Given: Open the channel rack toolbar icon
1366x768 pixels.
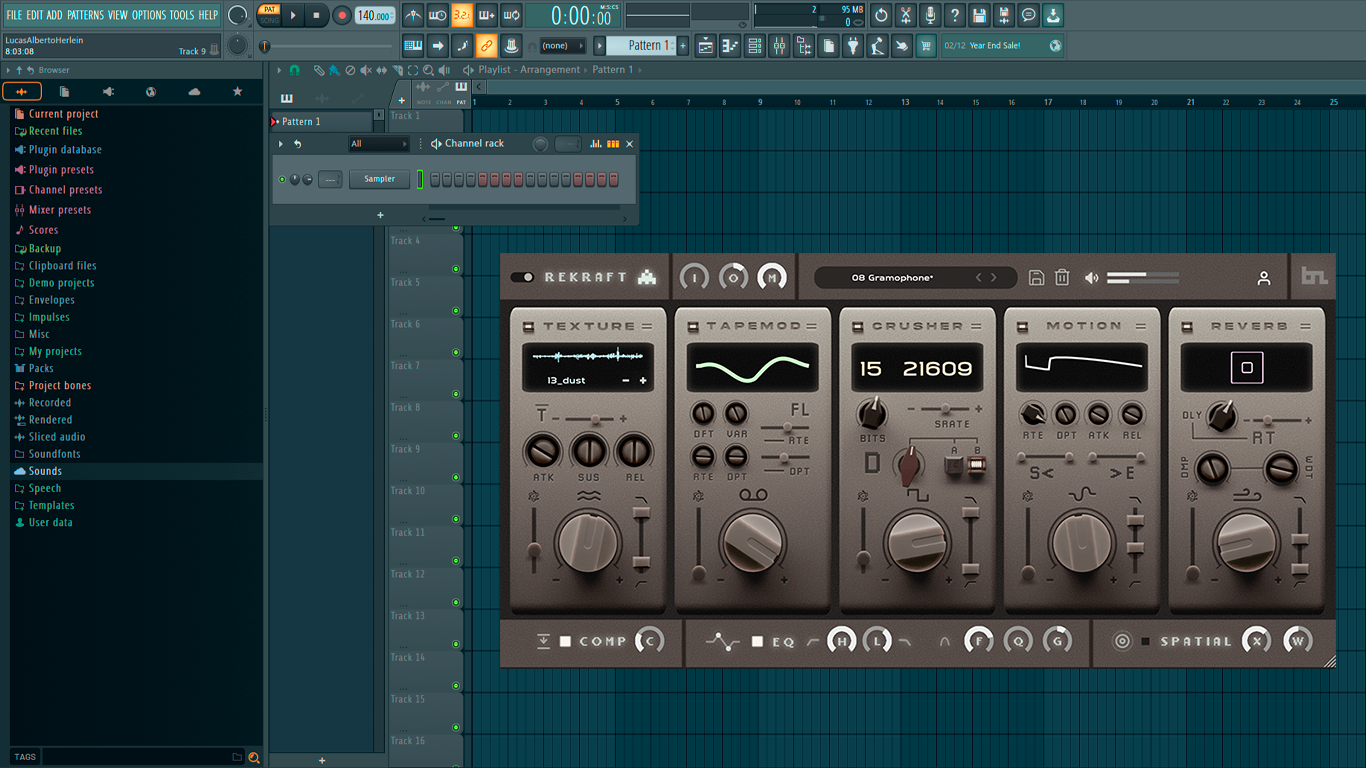Looking at the screenshot, I should pyautogui.click(x=755, y=46).
